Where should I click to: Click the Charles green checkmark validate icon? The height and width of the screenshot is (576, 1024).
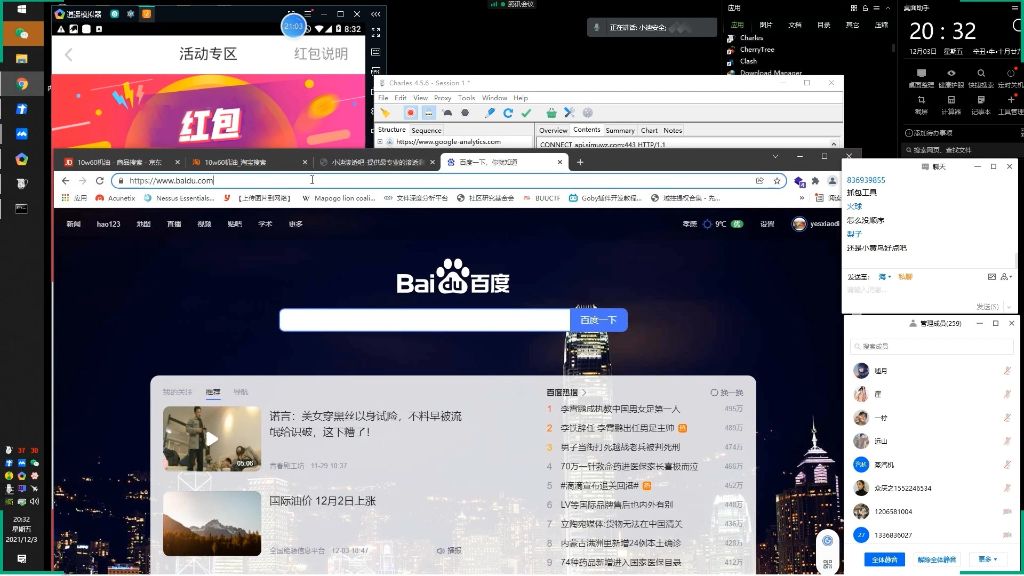pyautogui.click(x=526, y=113)
